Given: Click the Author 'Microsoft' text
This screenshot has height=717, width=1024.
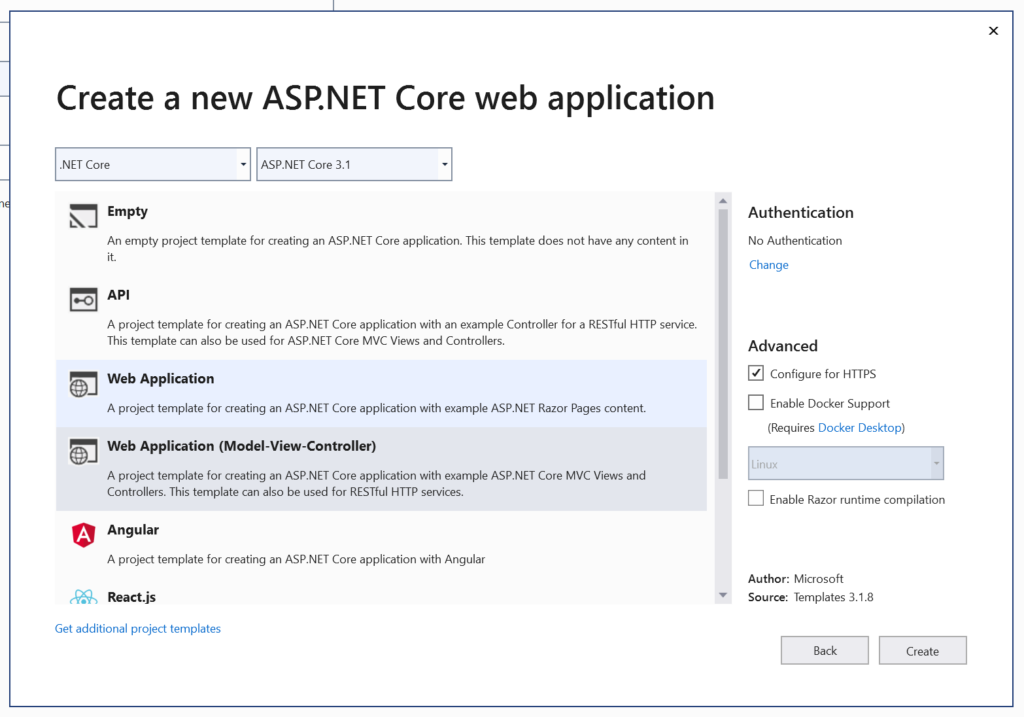Looking at the screenshot, I should pos(818,579).
